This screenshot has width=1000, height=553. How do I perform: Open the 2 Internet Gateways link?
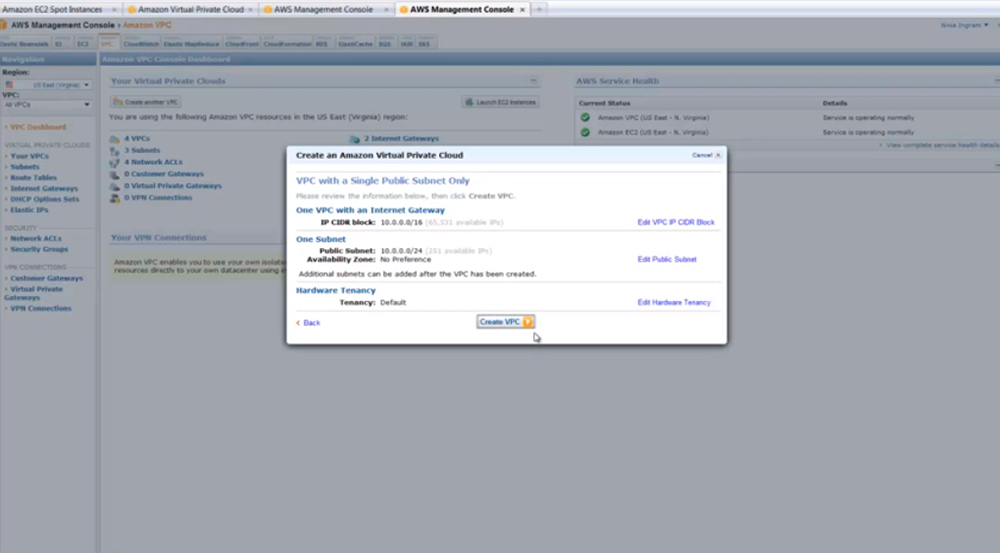pyautogui.click(x=402, y=138)
